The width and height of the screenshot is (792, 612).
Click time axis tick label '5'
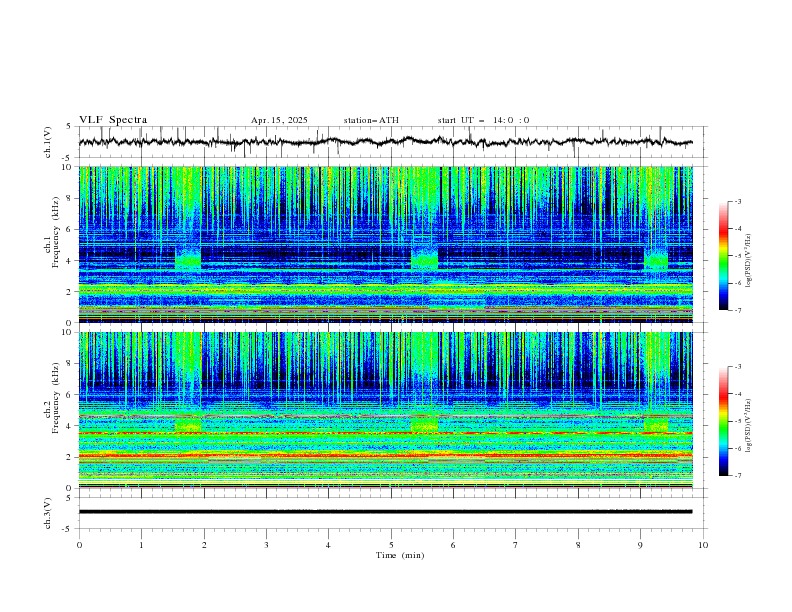[x=391, y=545]
